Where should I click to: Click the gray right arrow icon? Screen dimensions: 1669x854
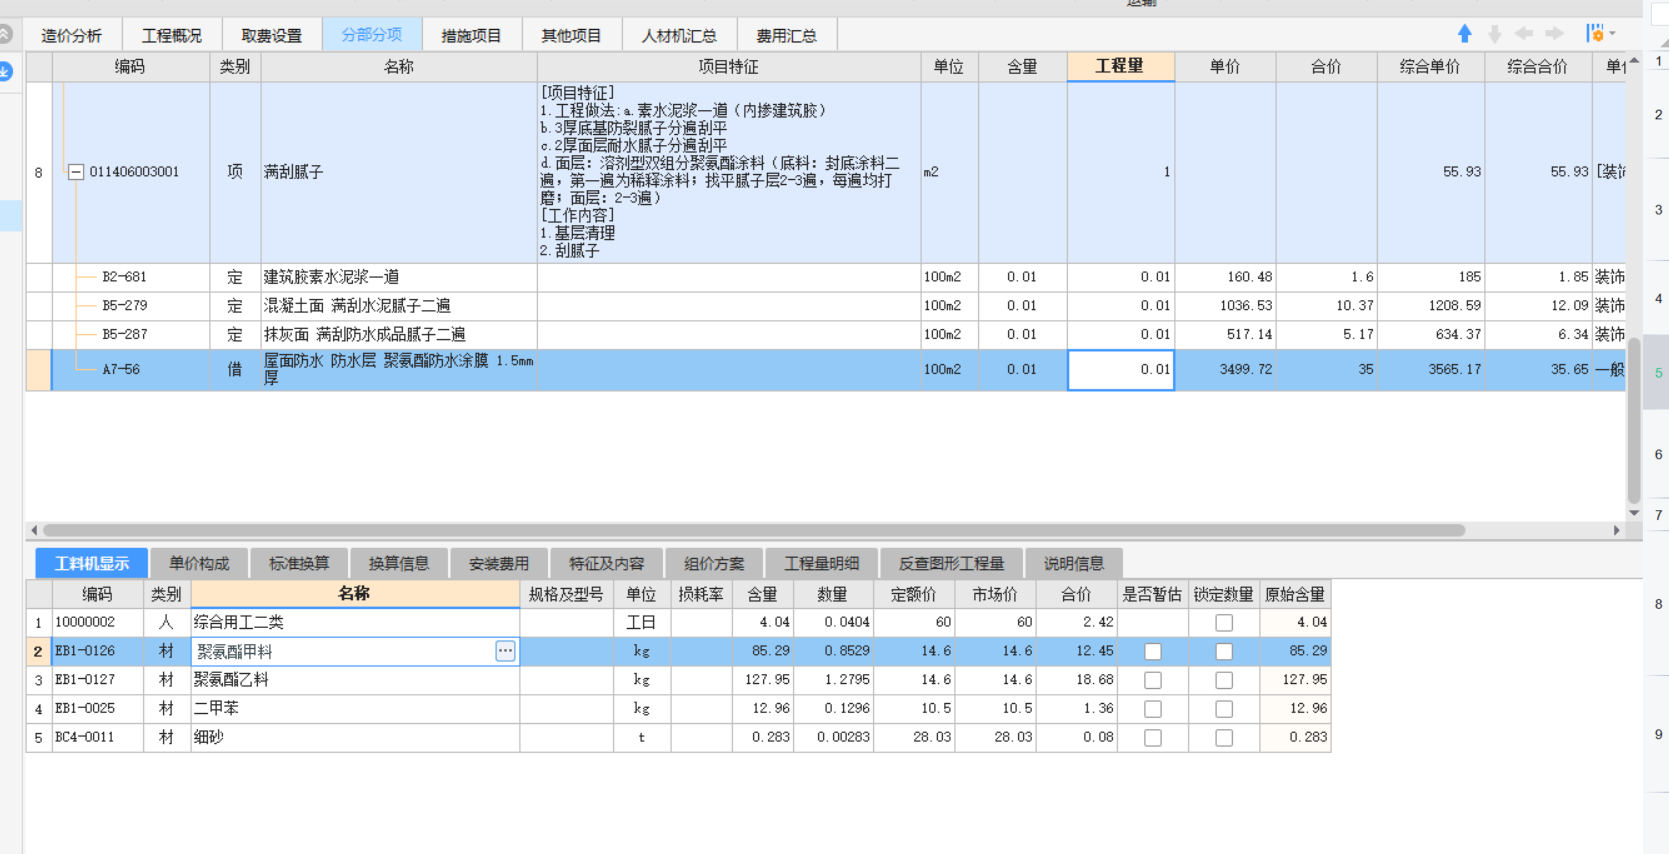click(x=1554, y=34)
